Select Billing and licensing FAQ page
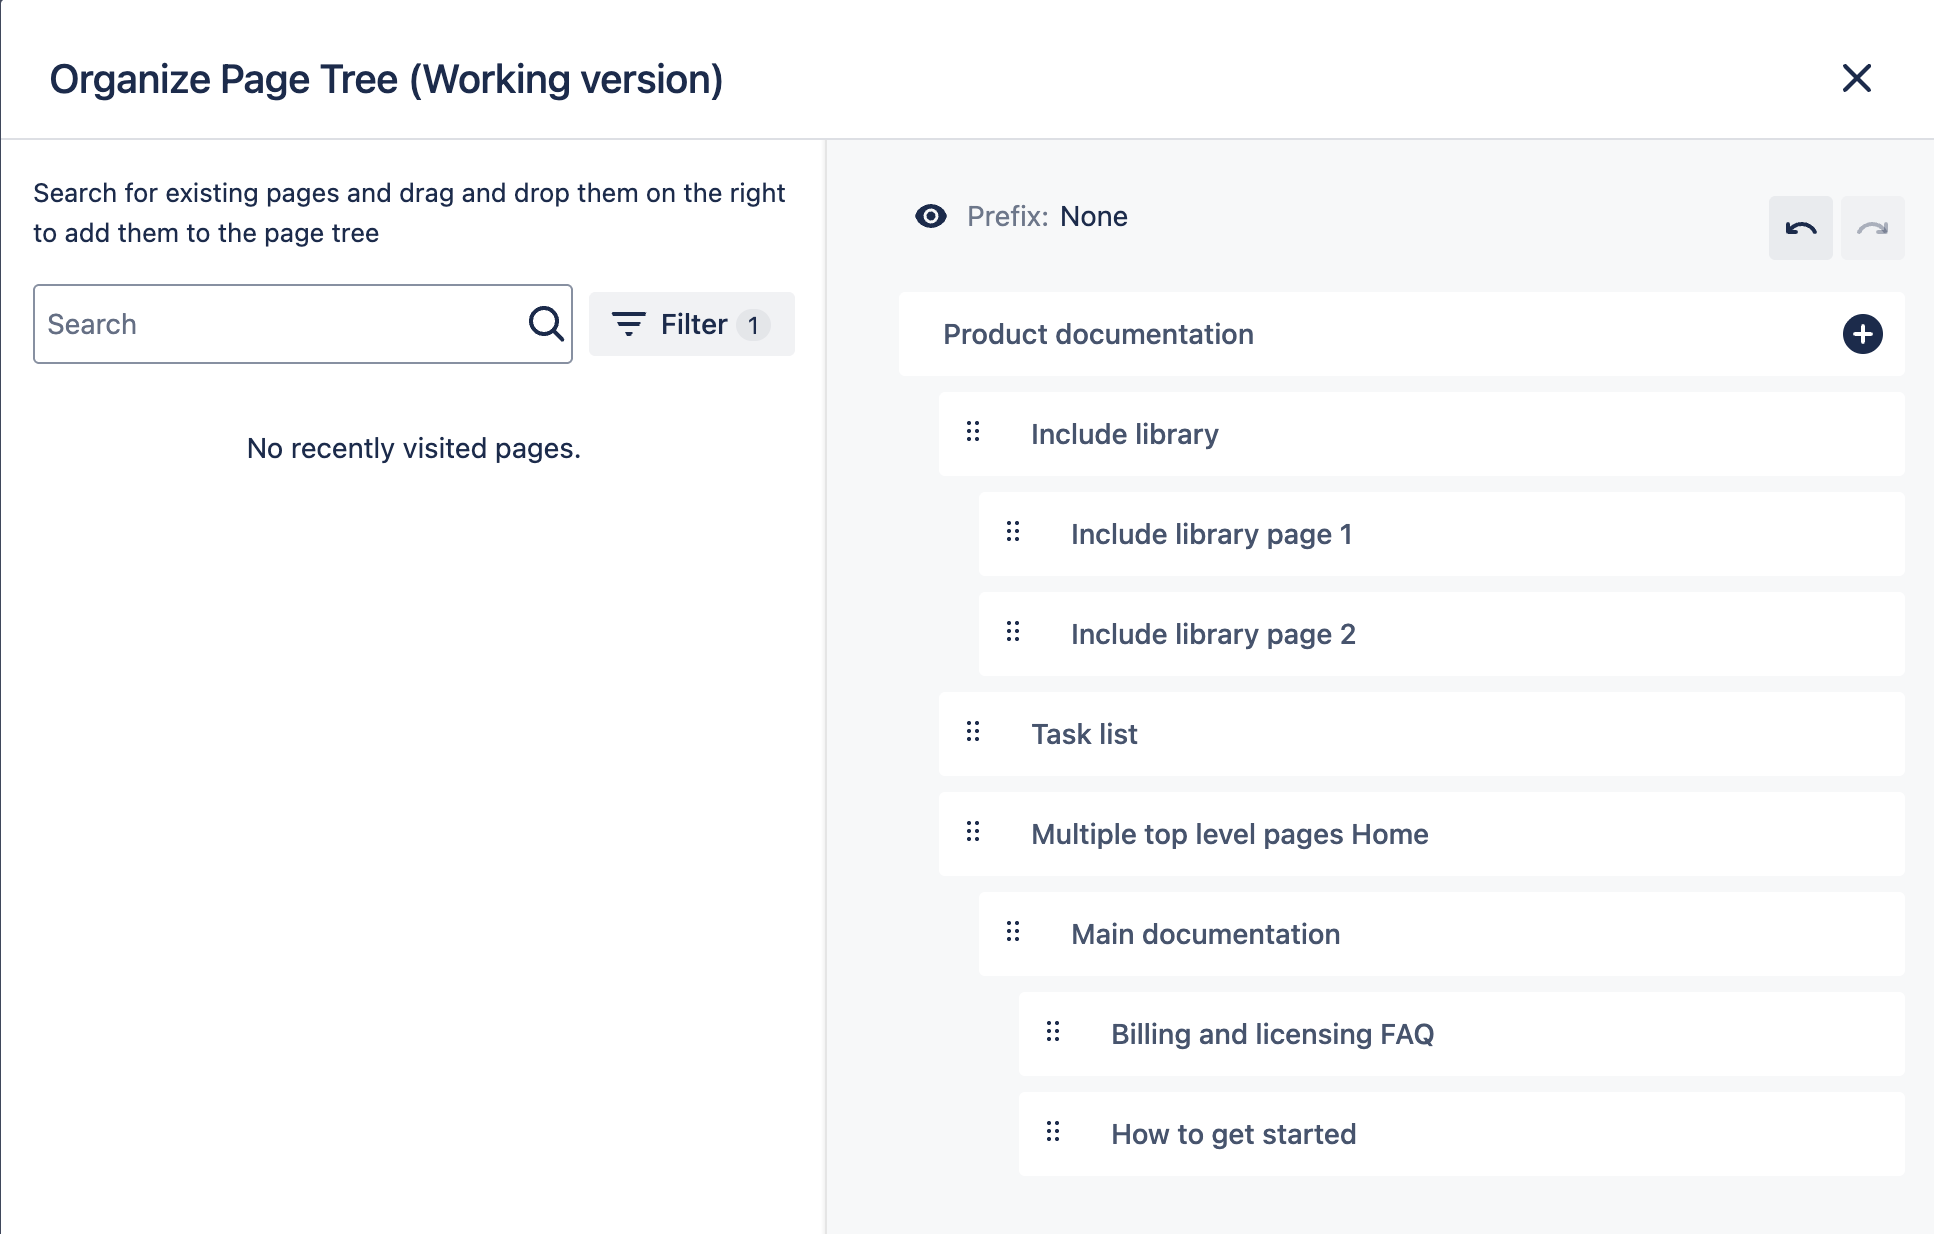Image resolution: width=1934 pixels, height=1234 pixels. (x=1272, y=1034)
